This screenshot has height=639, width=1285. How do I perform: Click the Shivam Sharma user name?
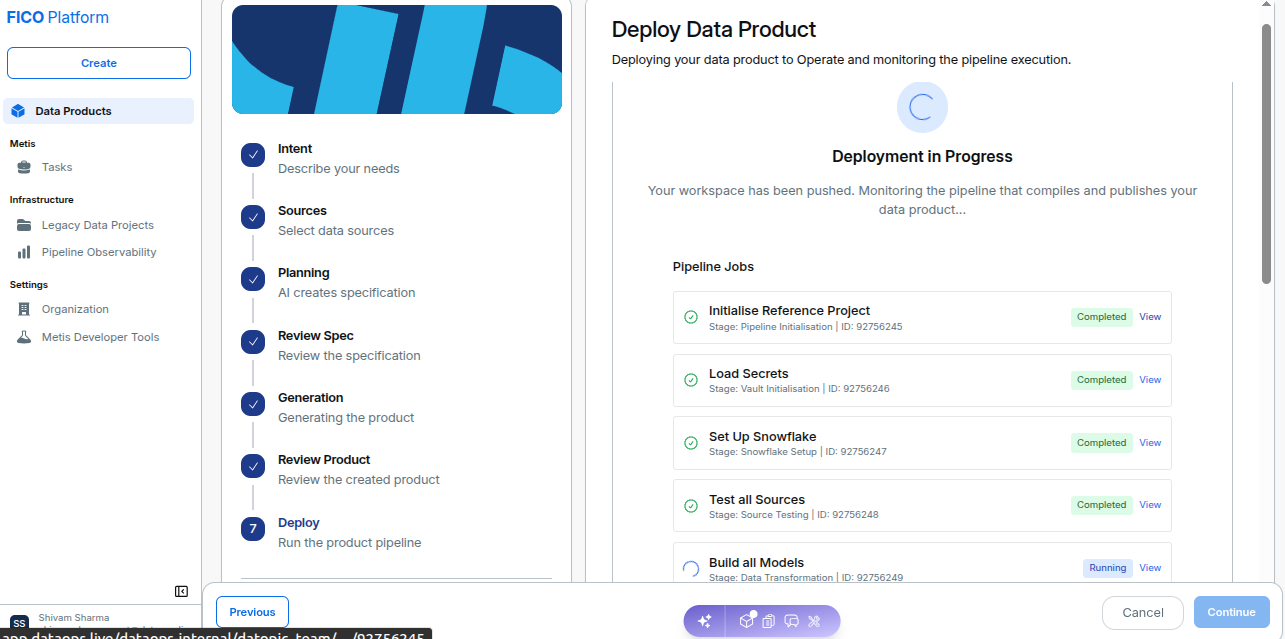click(74, 618)
